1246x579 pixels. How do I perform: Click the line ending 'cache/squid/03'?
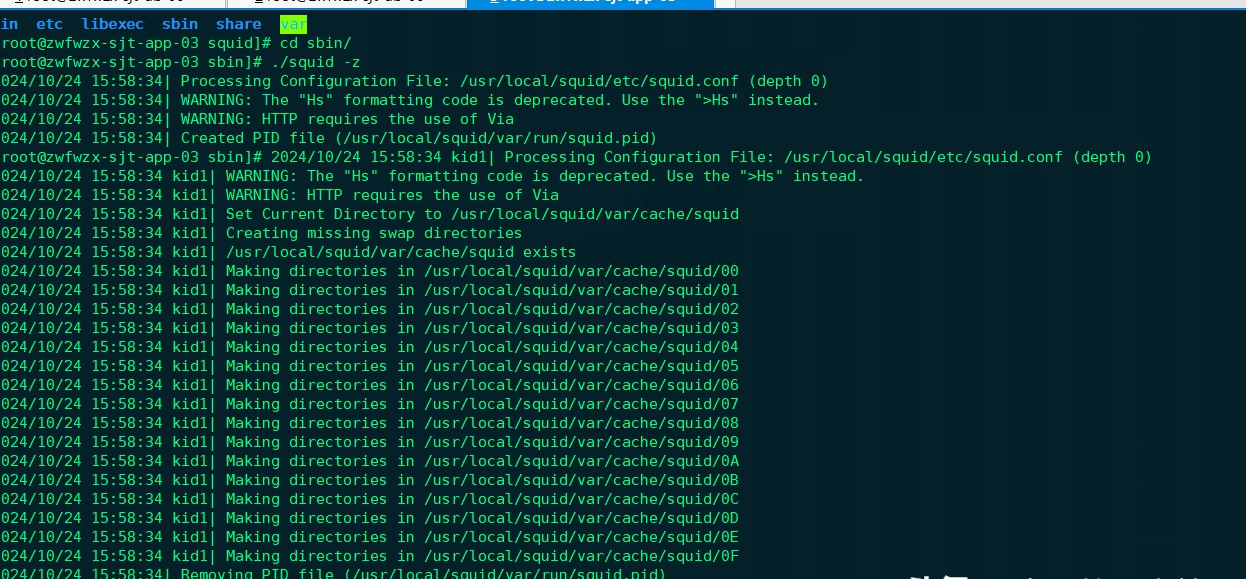(370, 328)
